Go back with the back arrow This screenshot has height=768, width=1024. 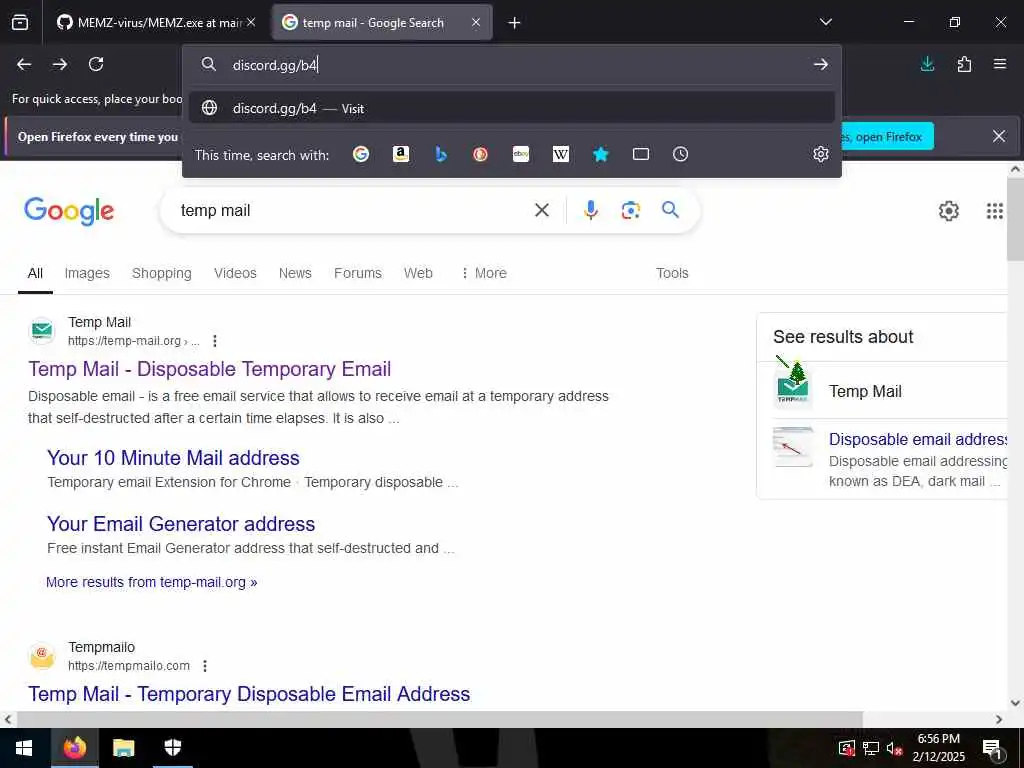[x=24, y=64]
